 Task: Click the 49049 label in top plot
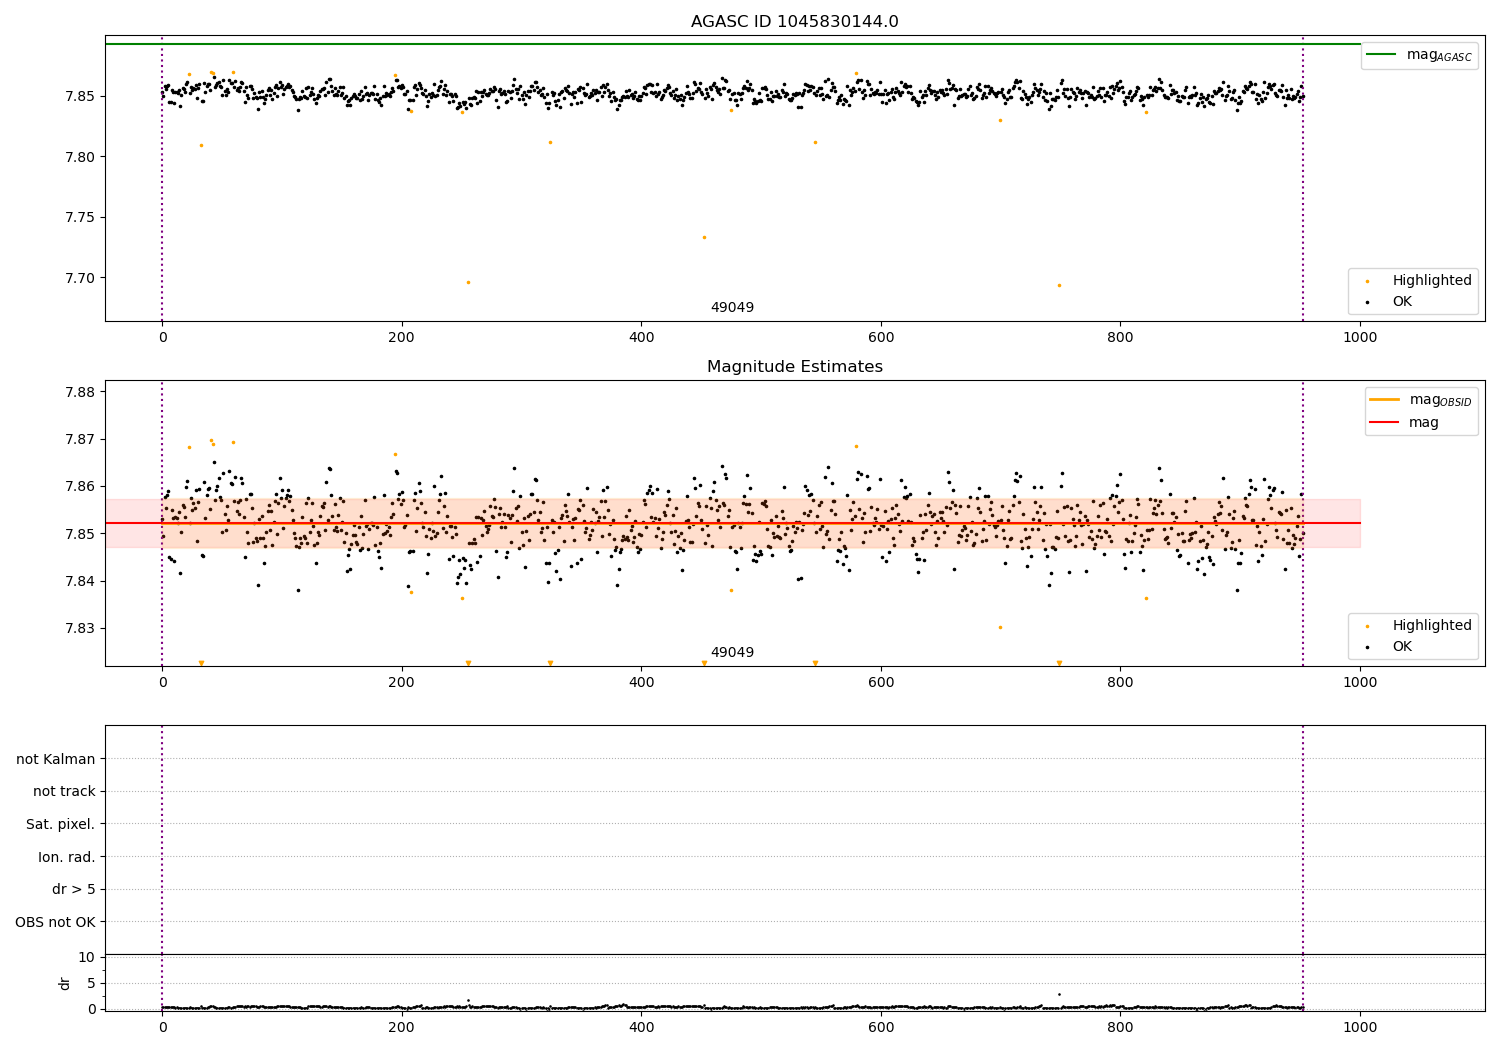pyautogui.click(x=732, y=308)
